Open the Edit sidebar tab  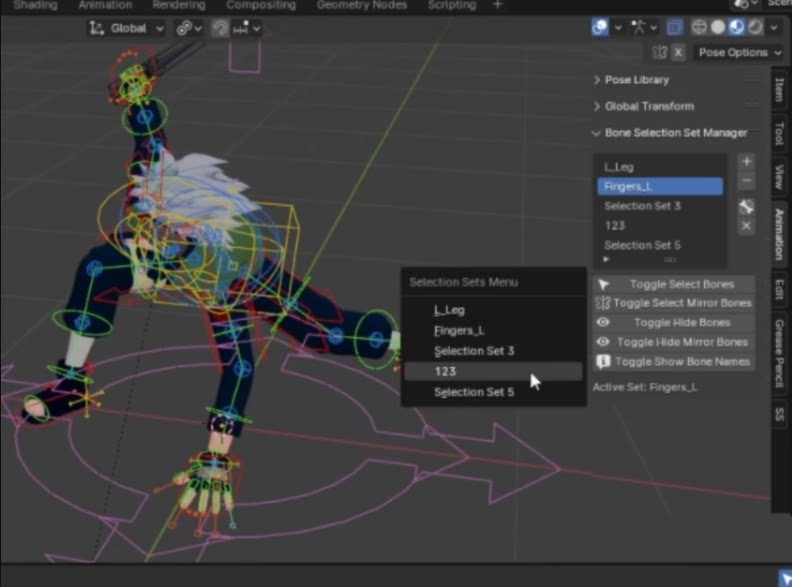(780, 289)
